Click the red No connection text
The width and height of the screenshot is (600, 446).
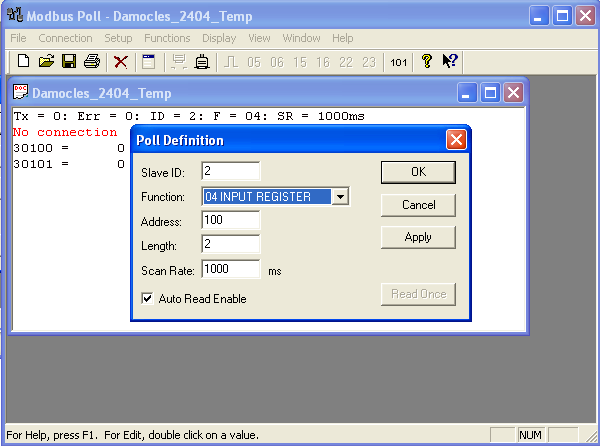point(65,132)
